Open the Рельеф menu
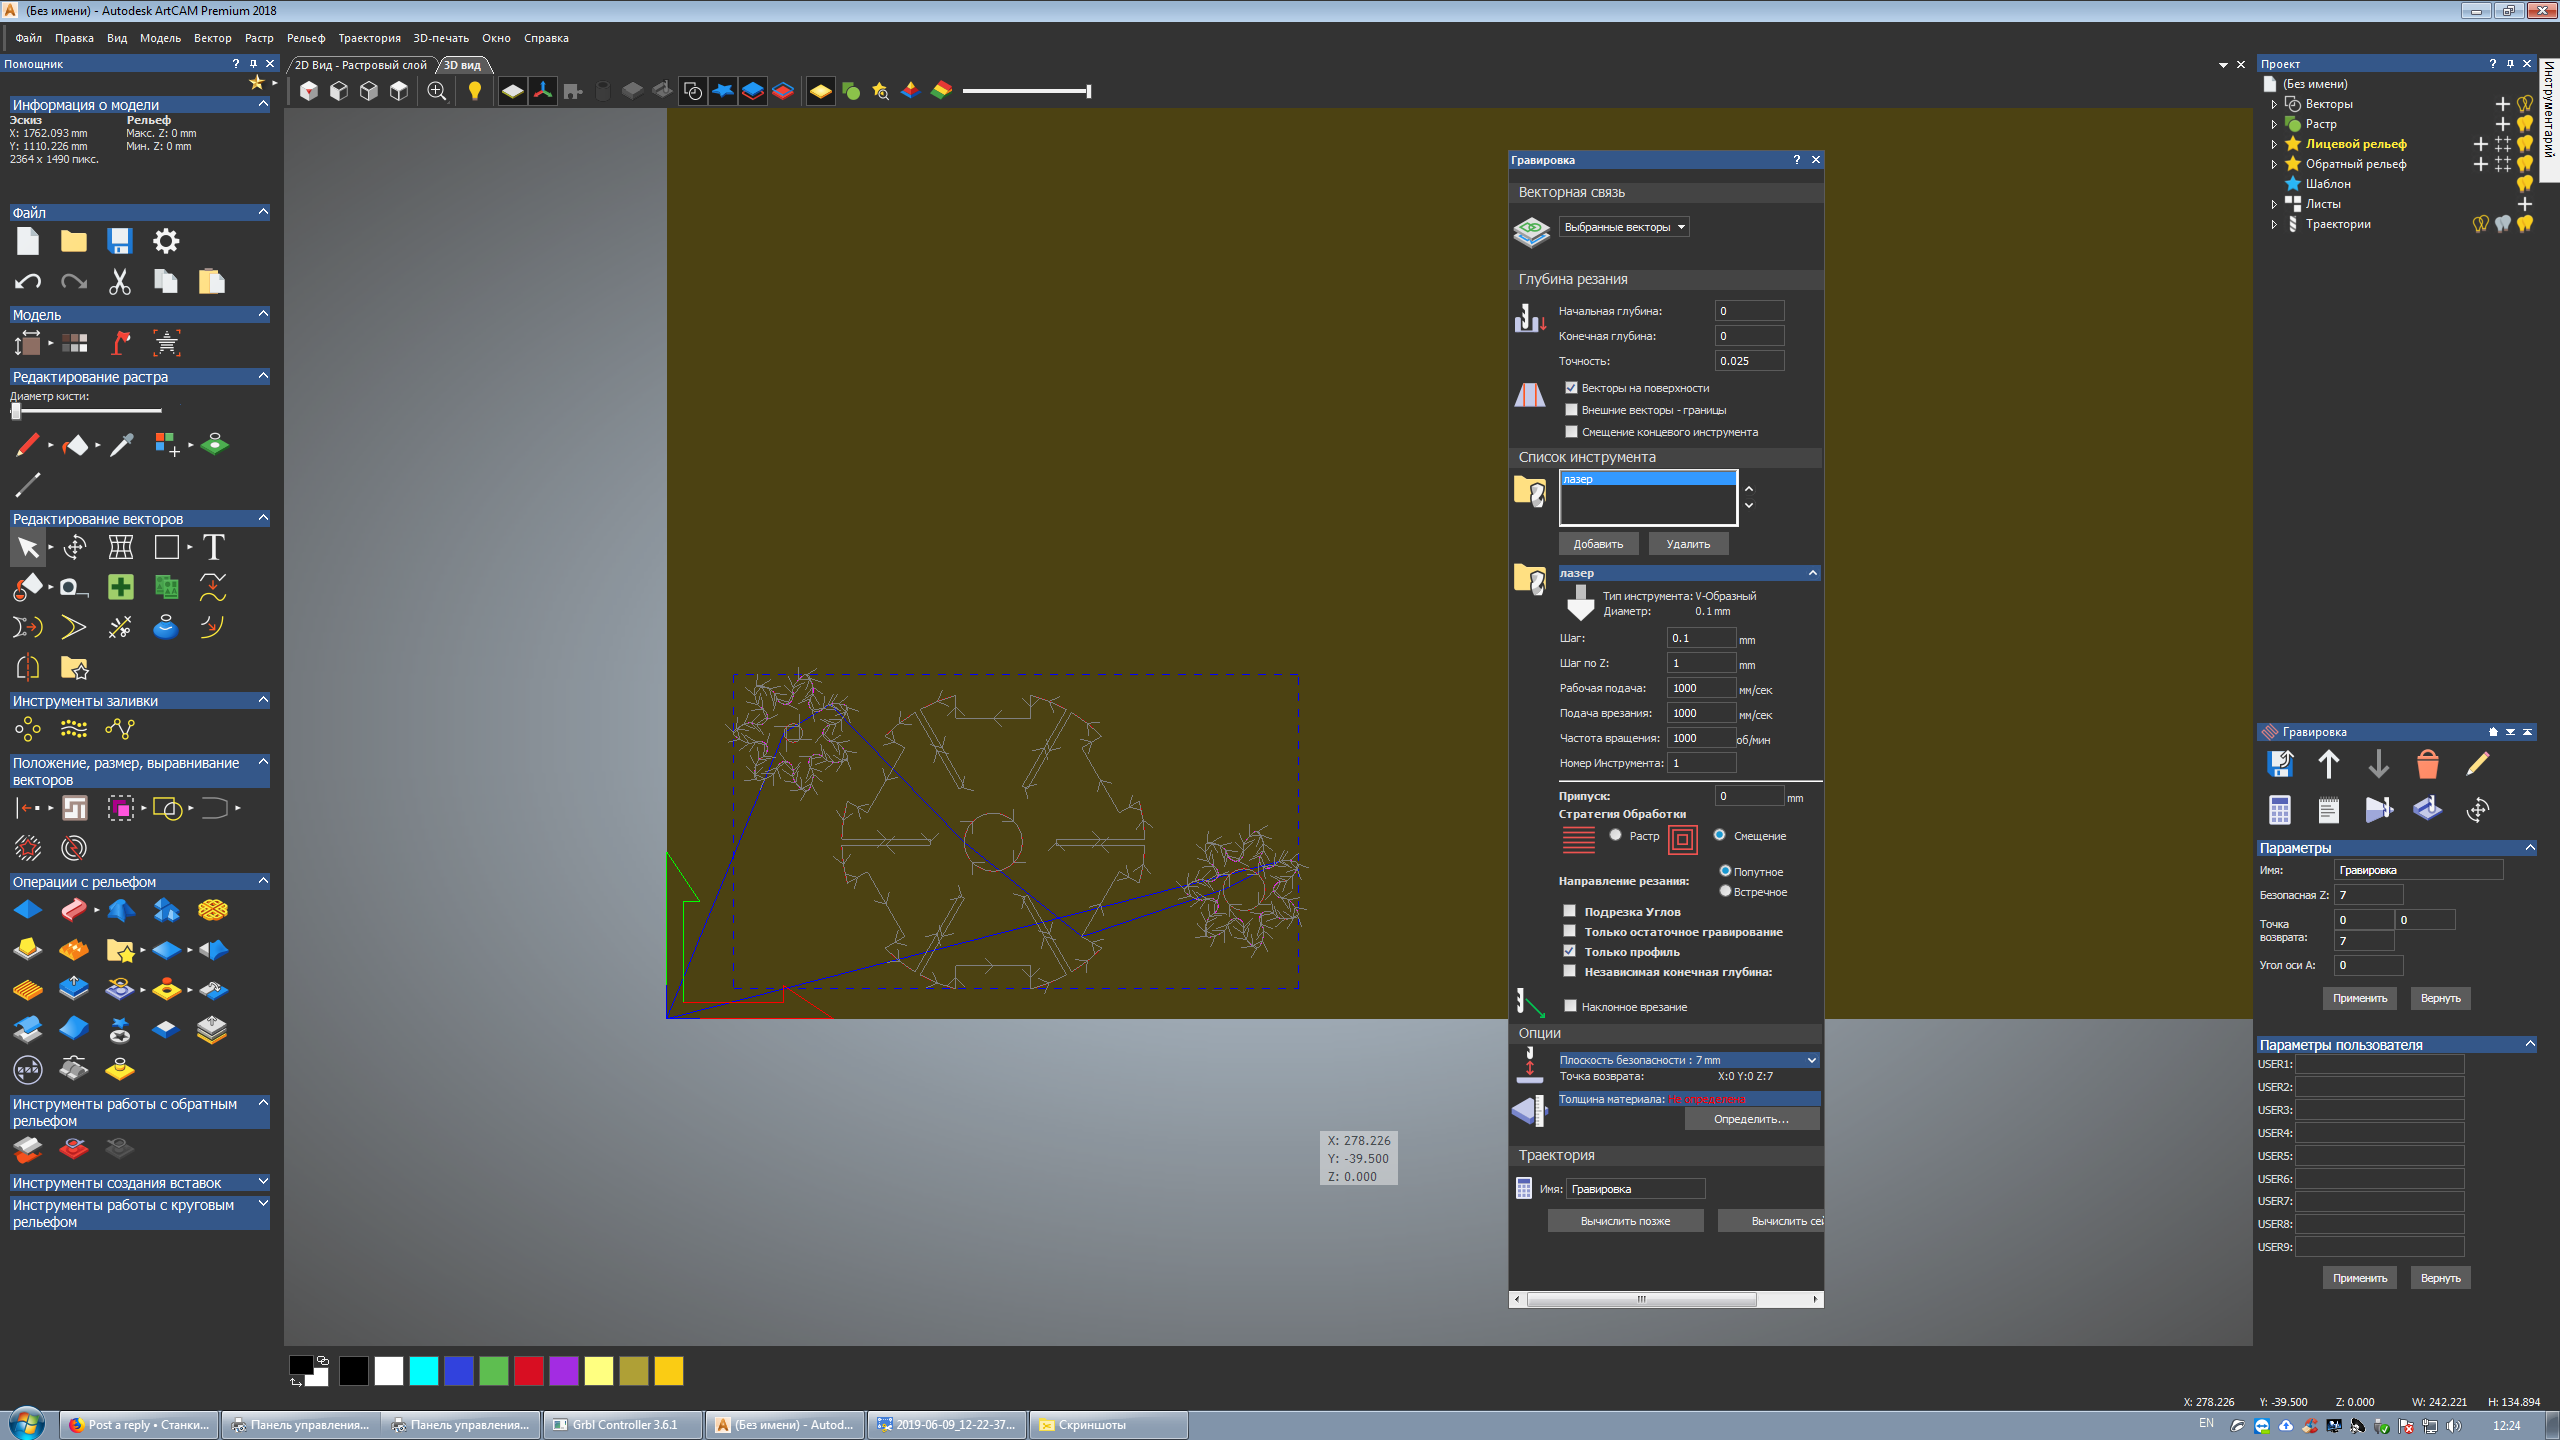 point(306,38)
